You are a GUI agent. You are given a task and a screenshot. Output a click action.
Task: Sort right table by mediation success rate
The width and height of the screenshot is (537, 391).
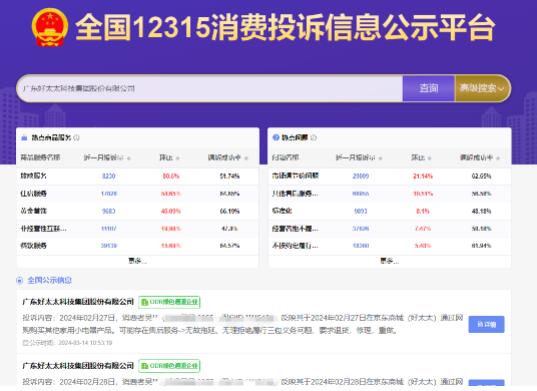tap(479, 157)
